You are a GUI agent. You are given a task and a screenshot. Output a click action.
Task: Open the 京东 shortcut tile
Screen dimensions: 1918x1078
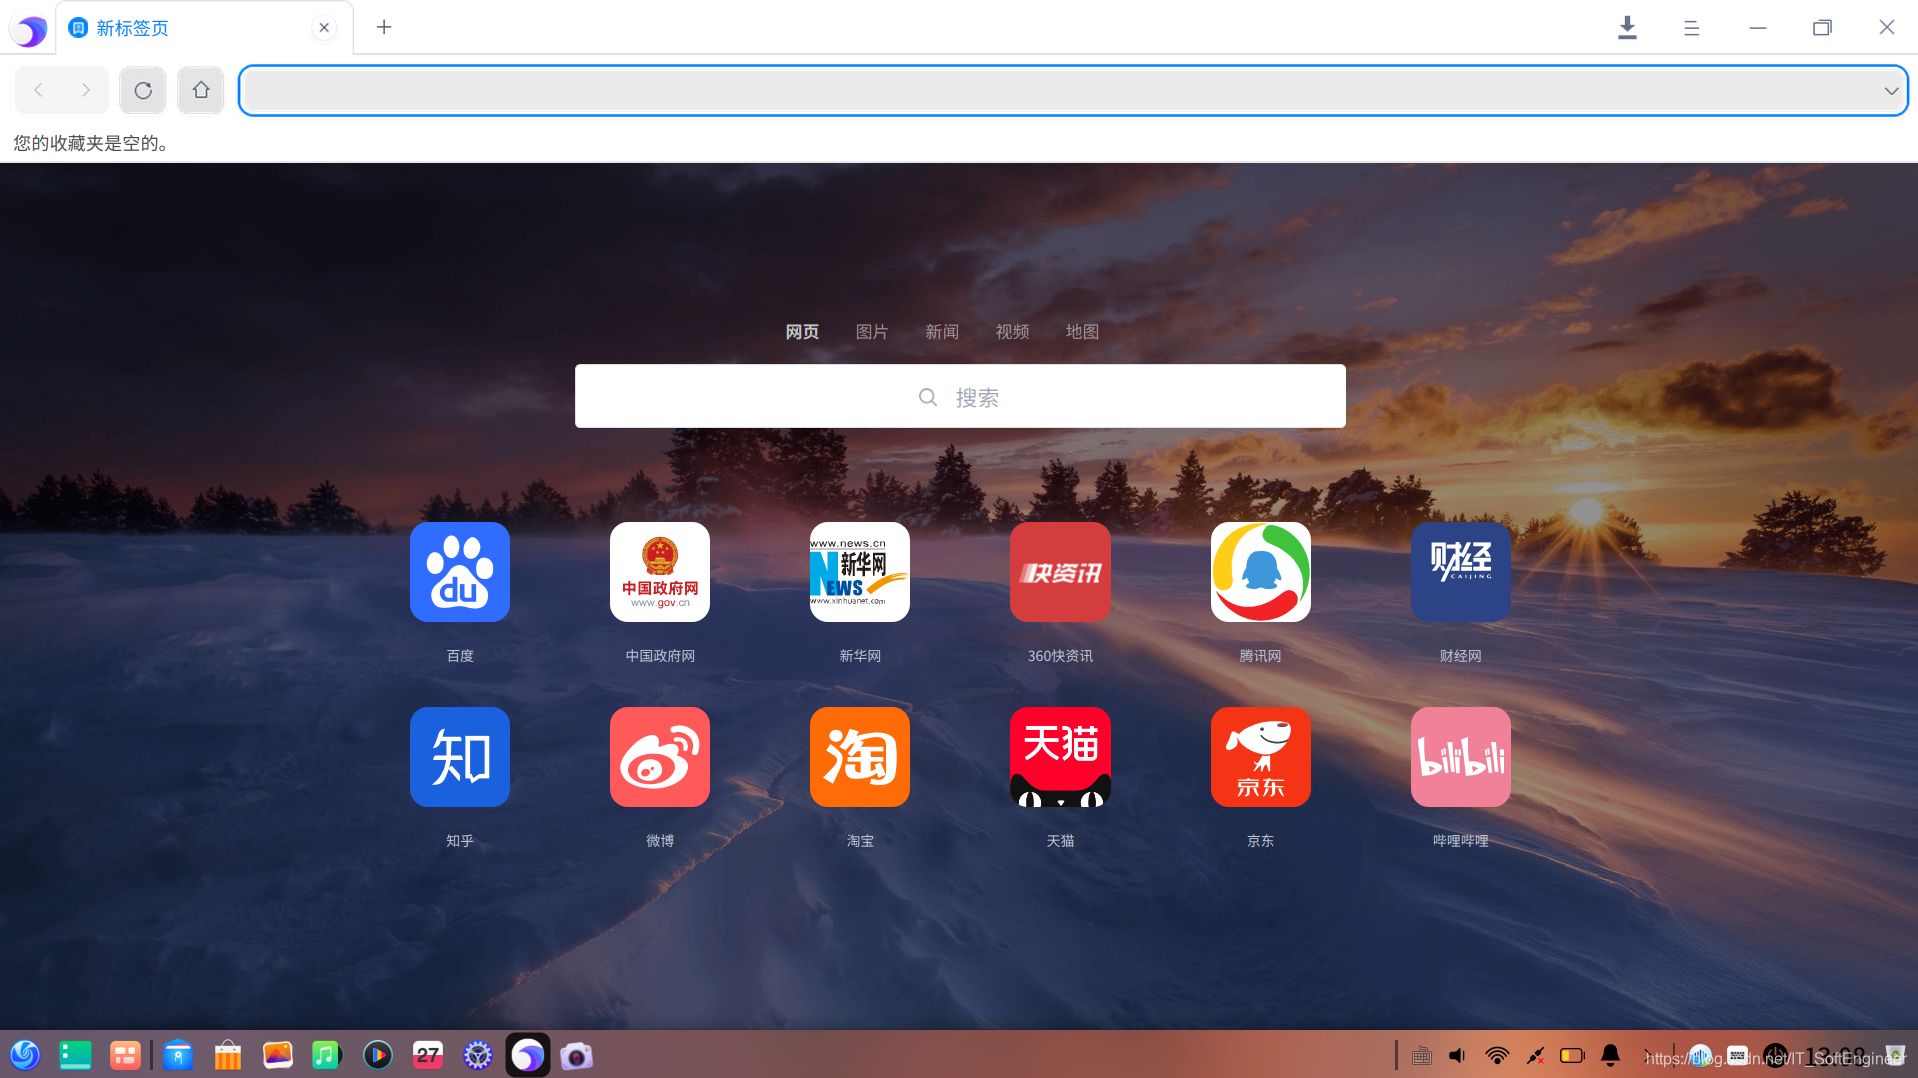(1260, 757)
